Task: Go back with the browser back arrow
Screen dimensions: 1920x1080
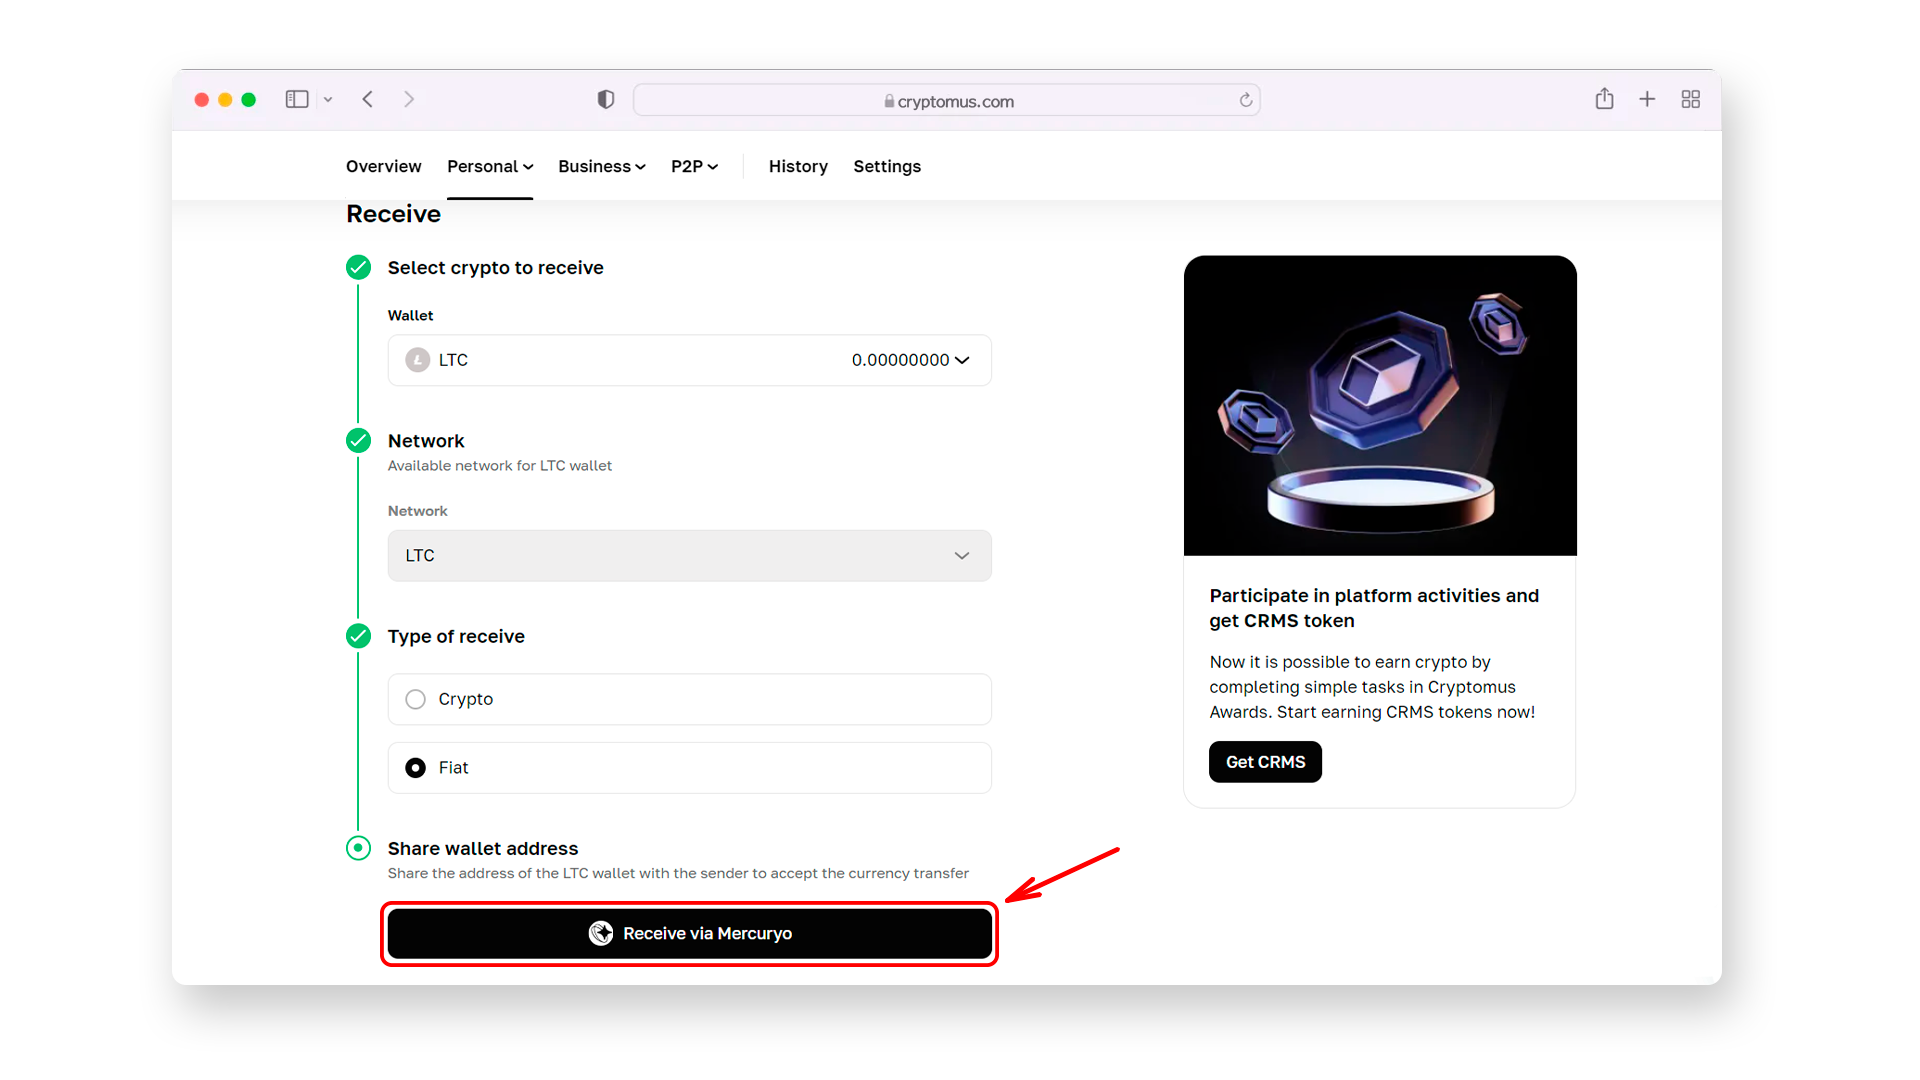Action: tap(368, 99)
